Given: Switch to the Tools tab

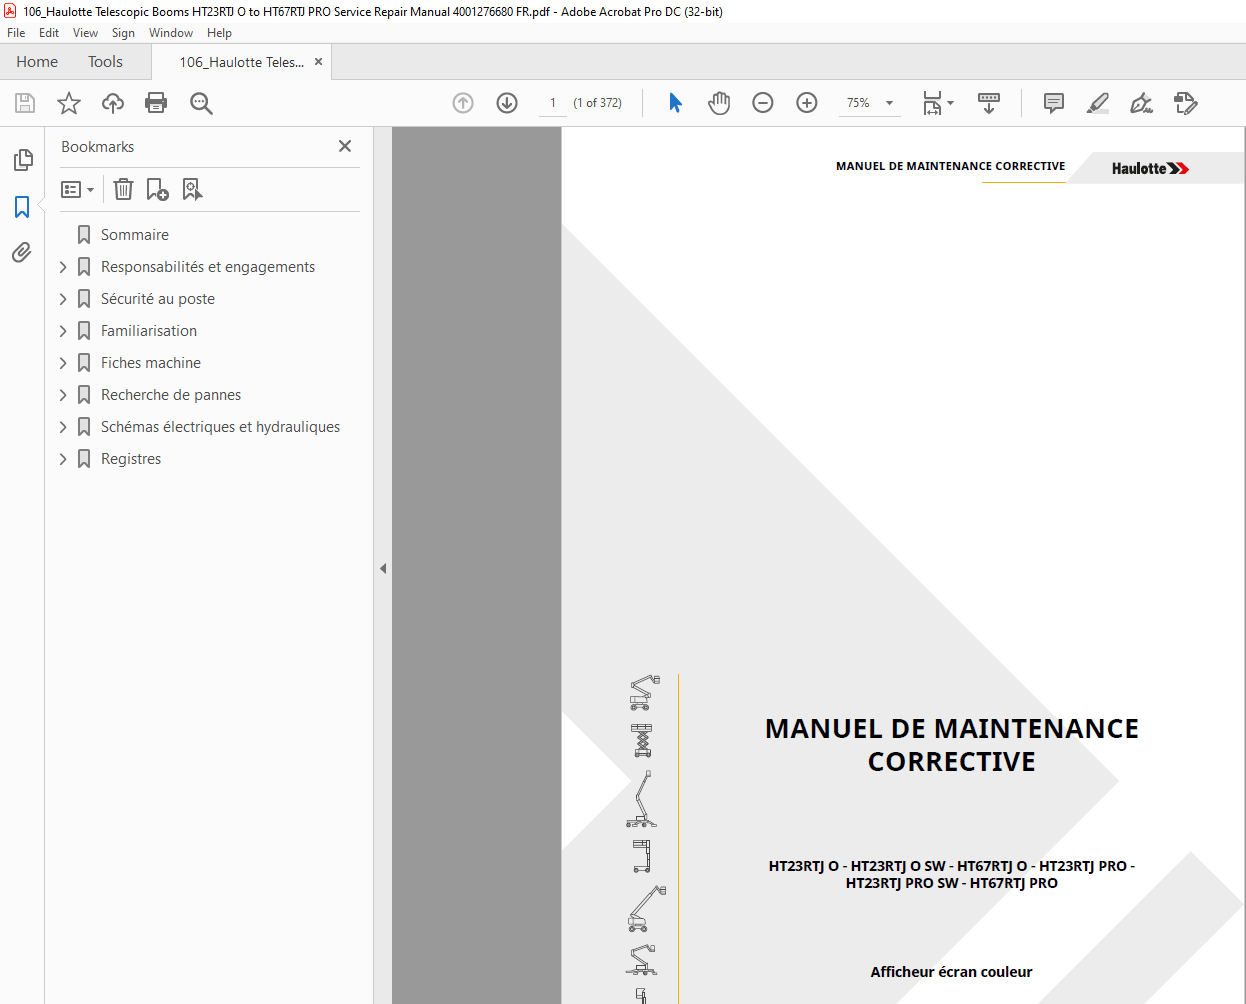Looking at the screenshot, I should (x=105, y=62).
